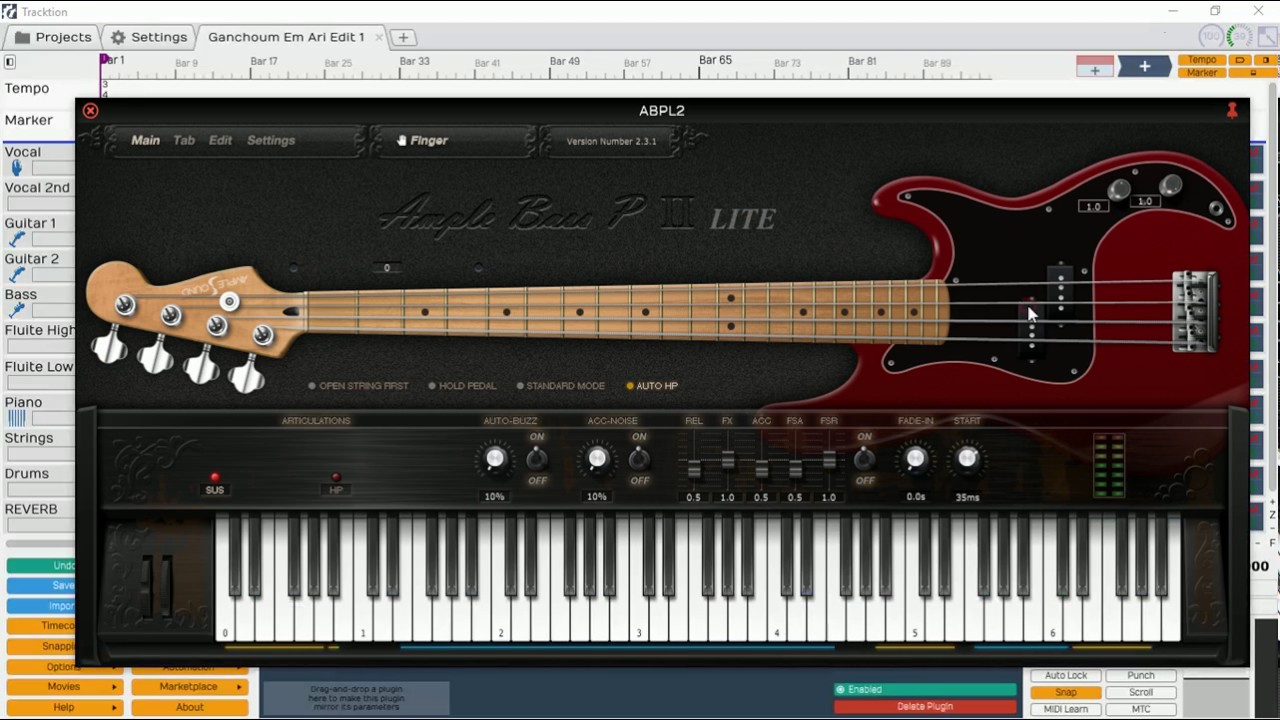
Task: Click the pink add clip plus button
Action: (x=1095, y=67)
